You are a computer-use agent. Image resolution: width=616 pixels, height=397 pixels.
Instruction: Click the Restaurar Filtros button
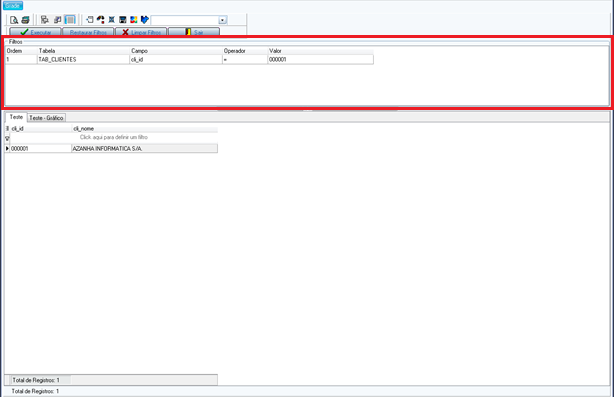(88, 32)
